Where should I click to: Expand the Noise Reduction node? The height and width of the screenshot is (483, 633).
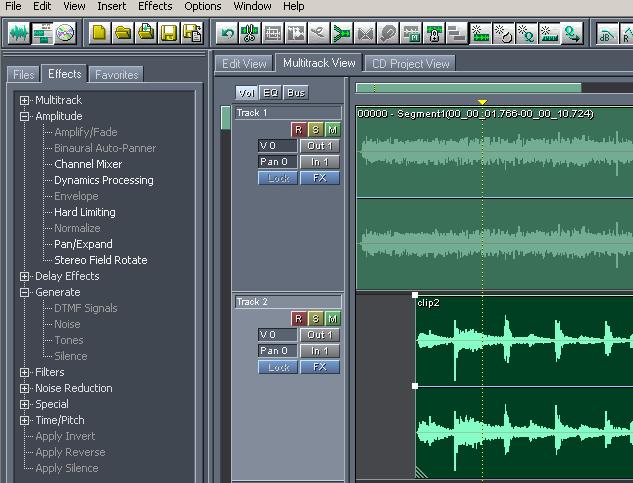25,388
